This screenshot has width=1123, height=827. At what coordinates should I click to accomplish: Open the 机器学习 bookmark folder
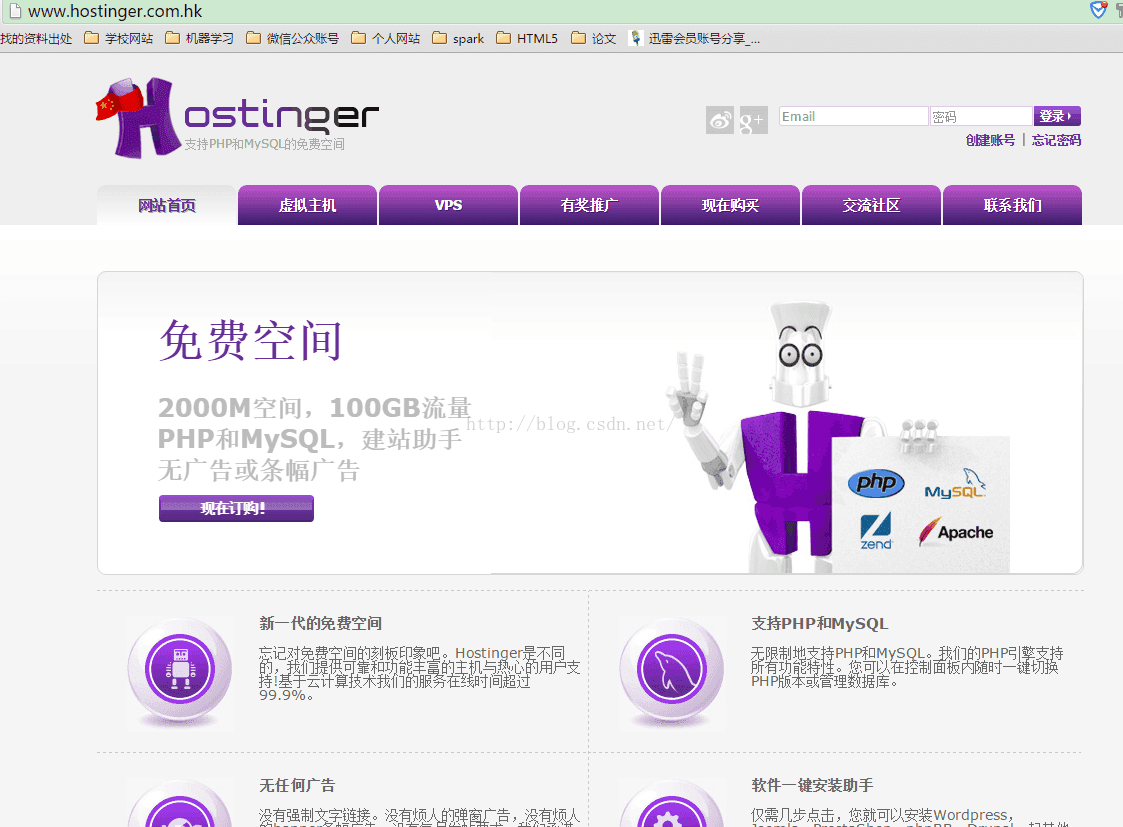[200, 38]
